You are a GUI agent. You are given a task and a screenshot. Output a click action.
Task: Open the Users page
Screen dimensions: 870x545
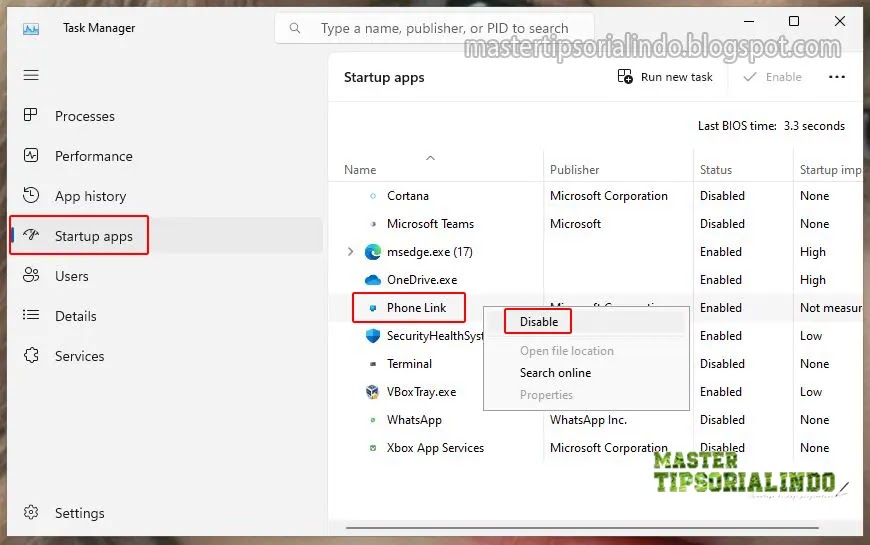click(x=72, y=276)
